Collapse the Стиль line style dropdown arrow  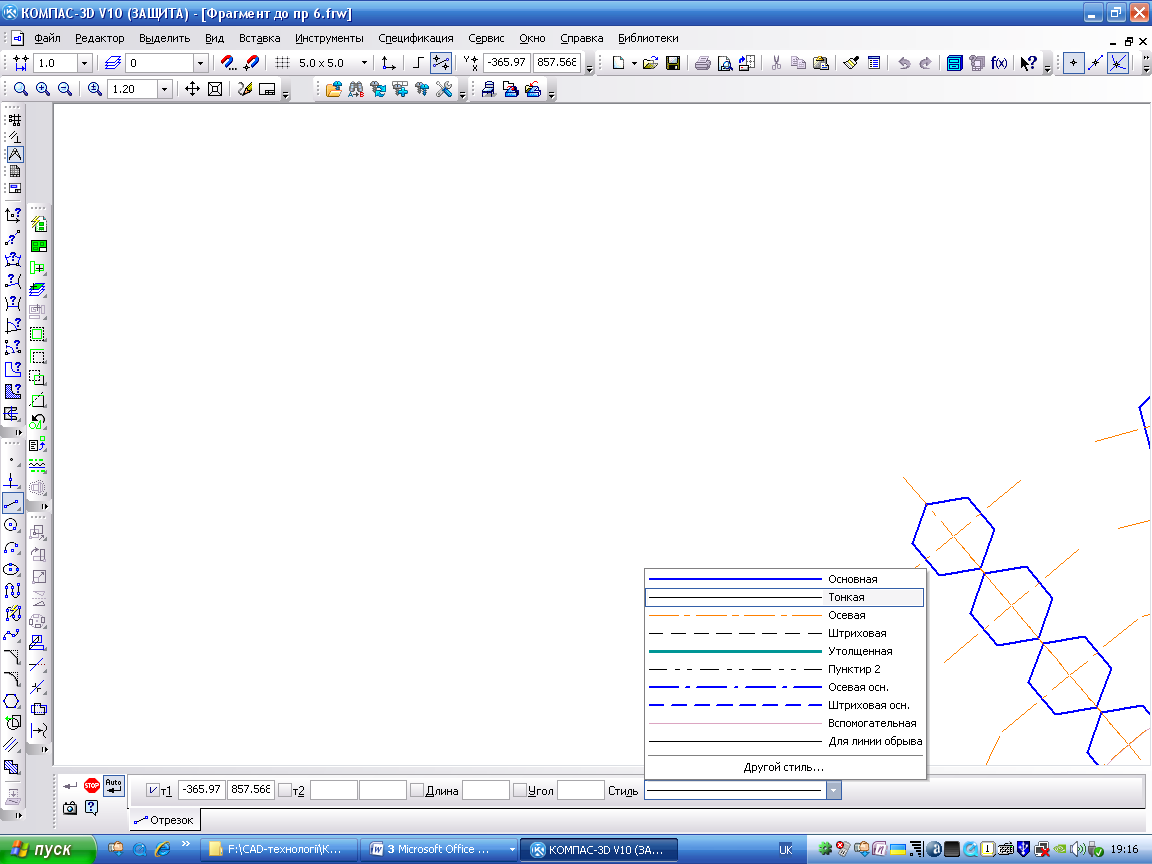pyautogui.click(x=833, y=791)
